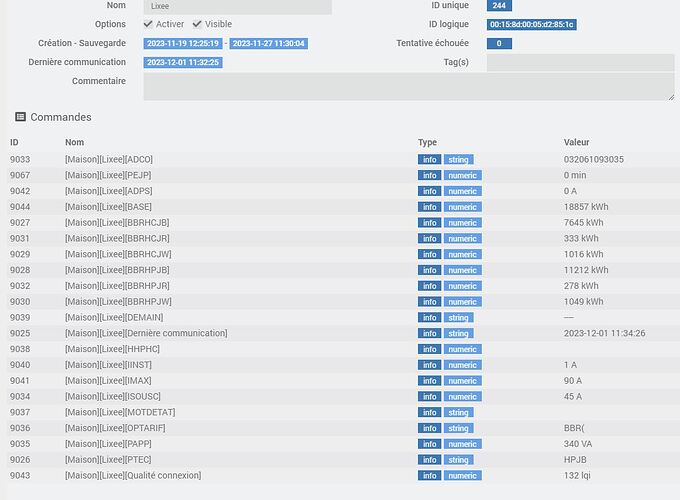
Task: Click the Commandes list icon
Action: pyautogui.click(x=20, y=117)
